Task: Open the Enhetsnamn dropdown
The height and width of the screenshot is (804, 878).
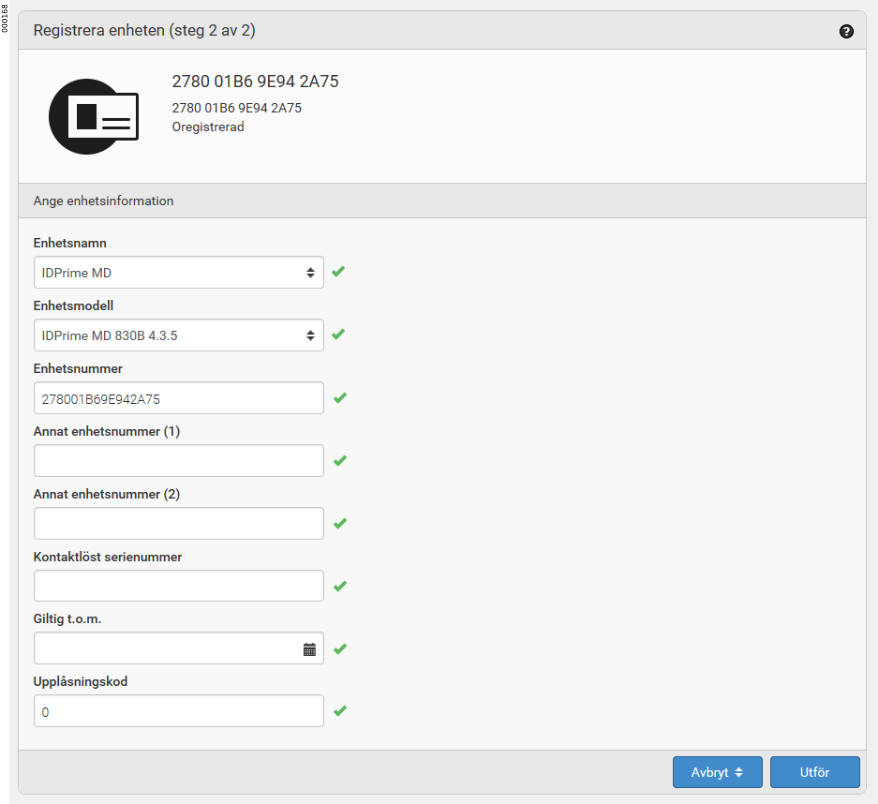Action: [x=178, y=272]
